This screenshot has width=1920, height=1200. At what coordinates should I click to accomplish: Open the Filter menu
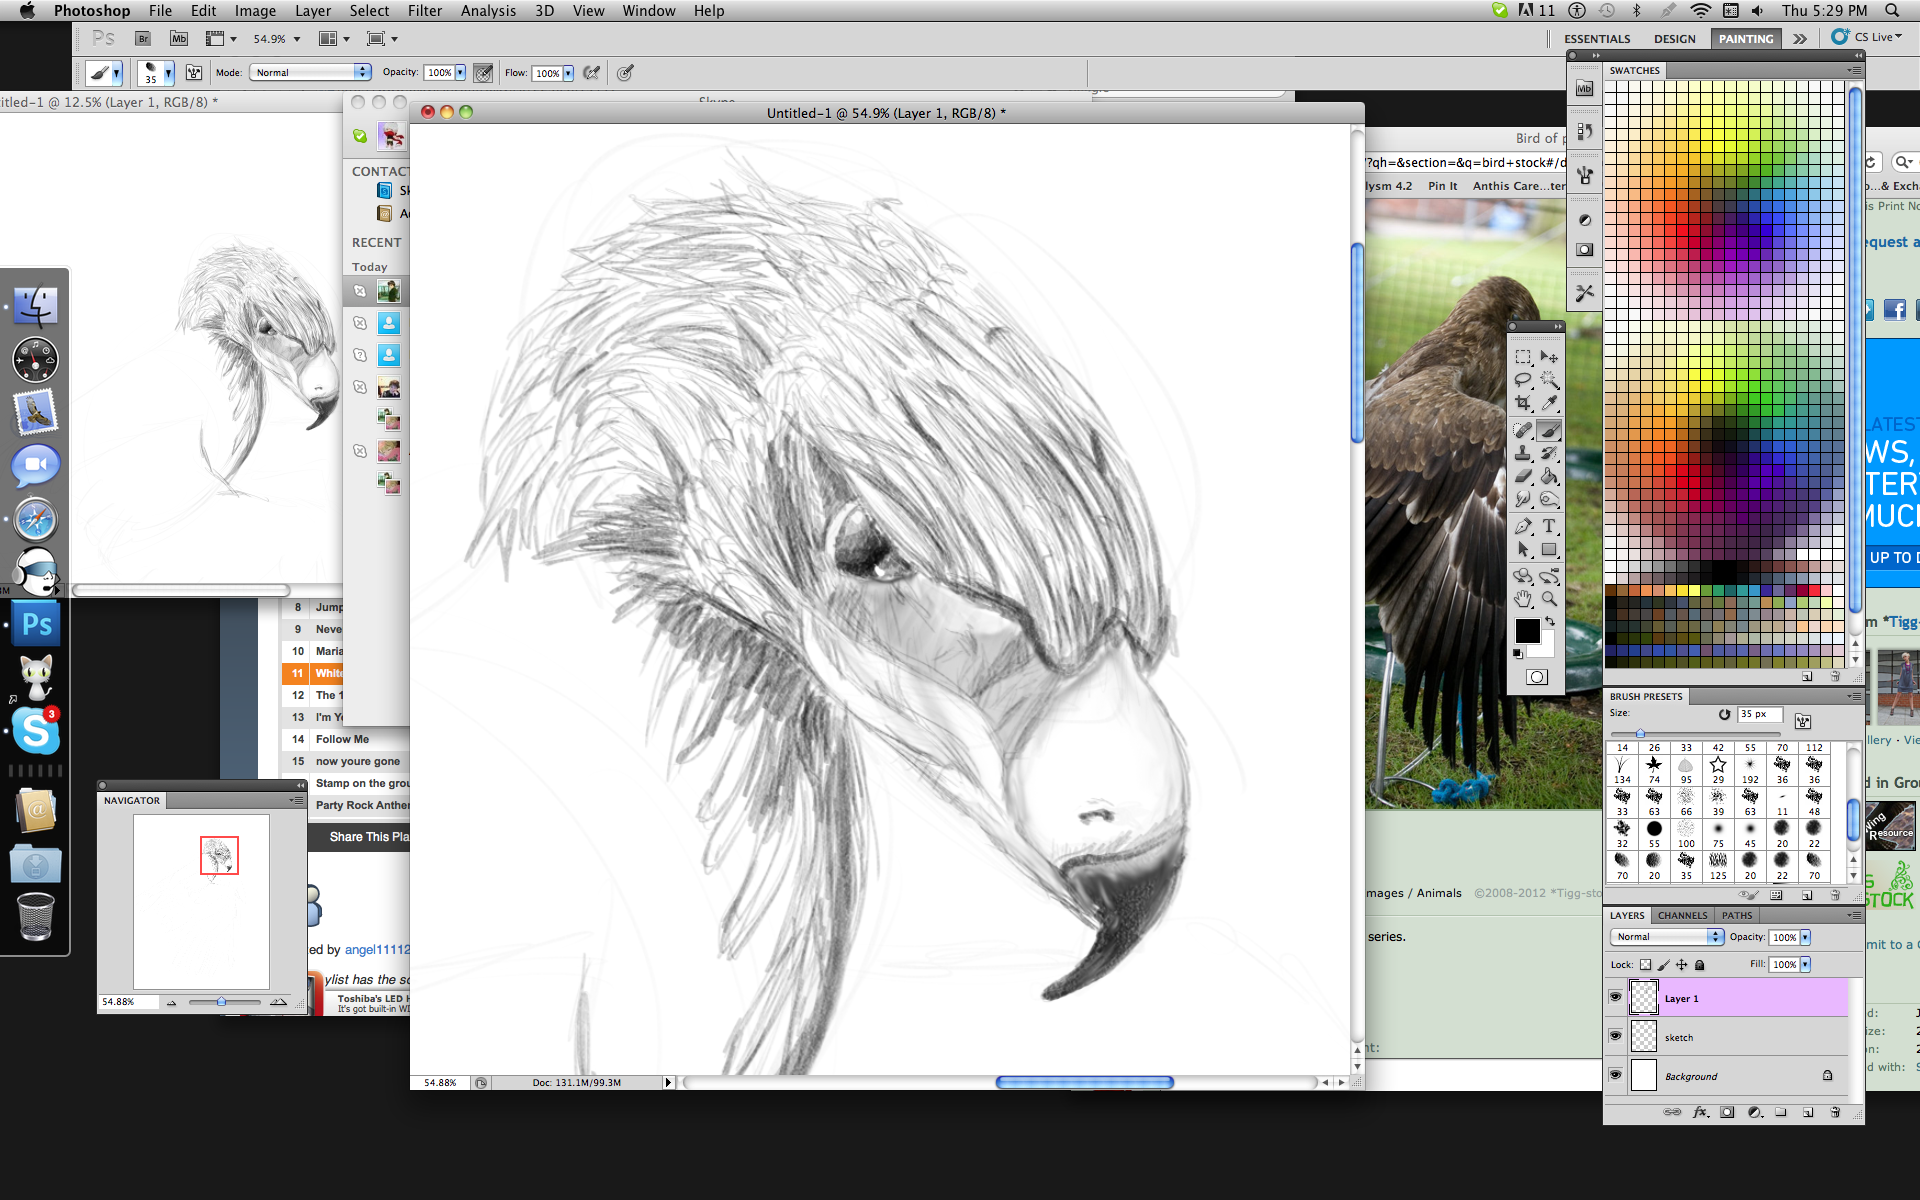(x=425, y=11)
